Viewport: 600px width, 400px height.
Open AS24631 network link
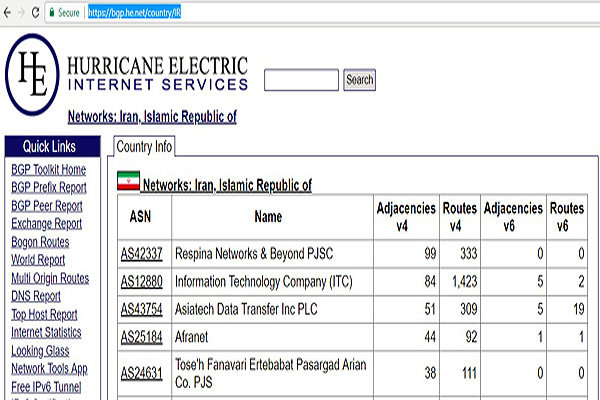[142, 373]
